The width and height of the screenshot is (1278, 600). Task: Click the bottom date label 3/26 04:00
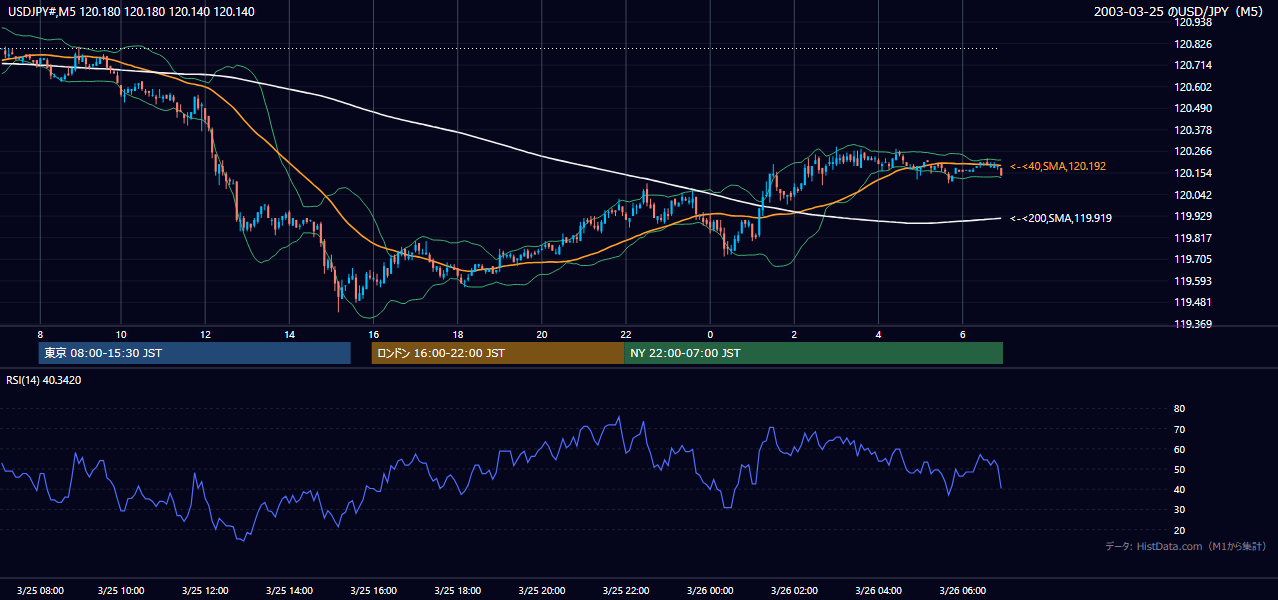pos(879,590)
